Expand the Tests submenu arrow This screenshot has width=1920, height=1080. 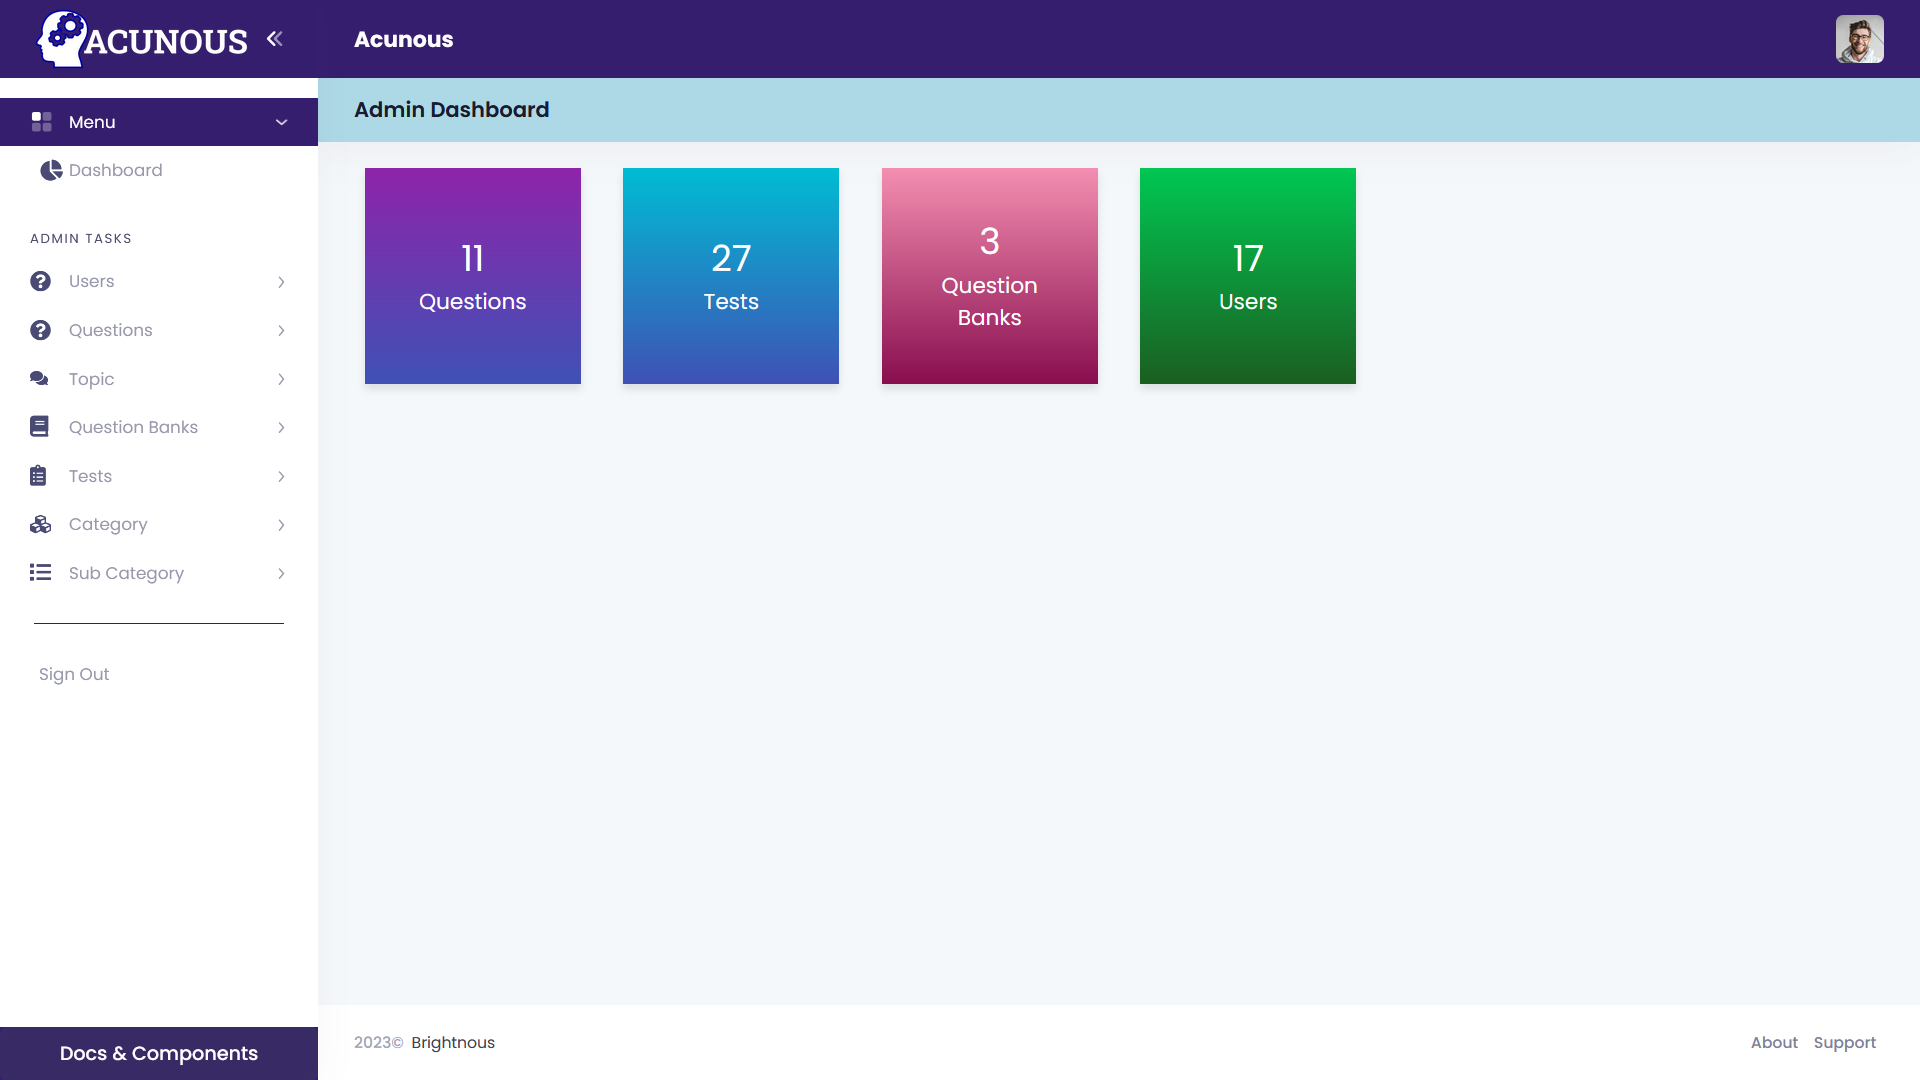click(281, 476)
